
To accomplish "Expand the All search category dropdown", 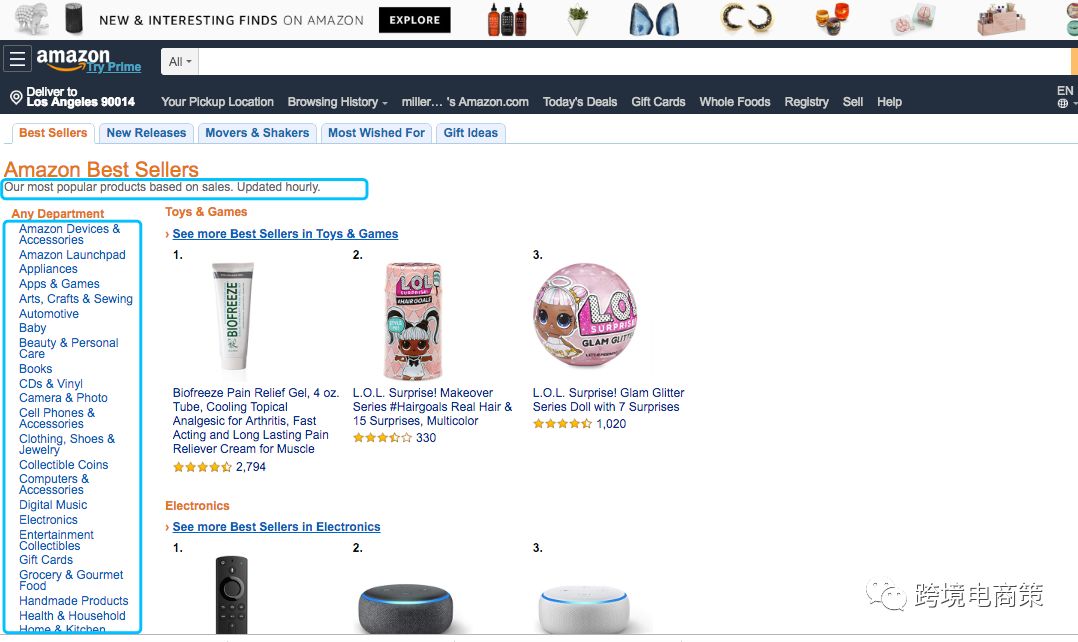I will [180, 62].
